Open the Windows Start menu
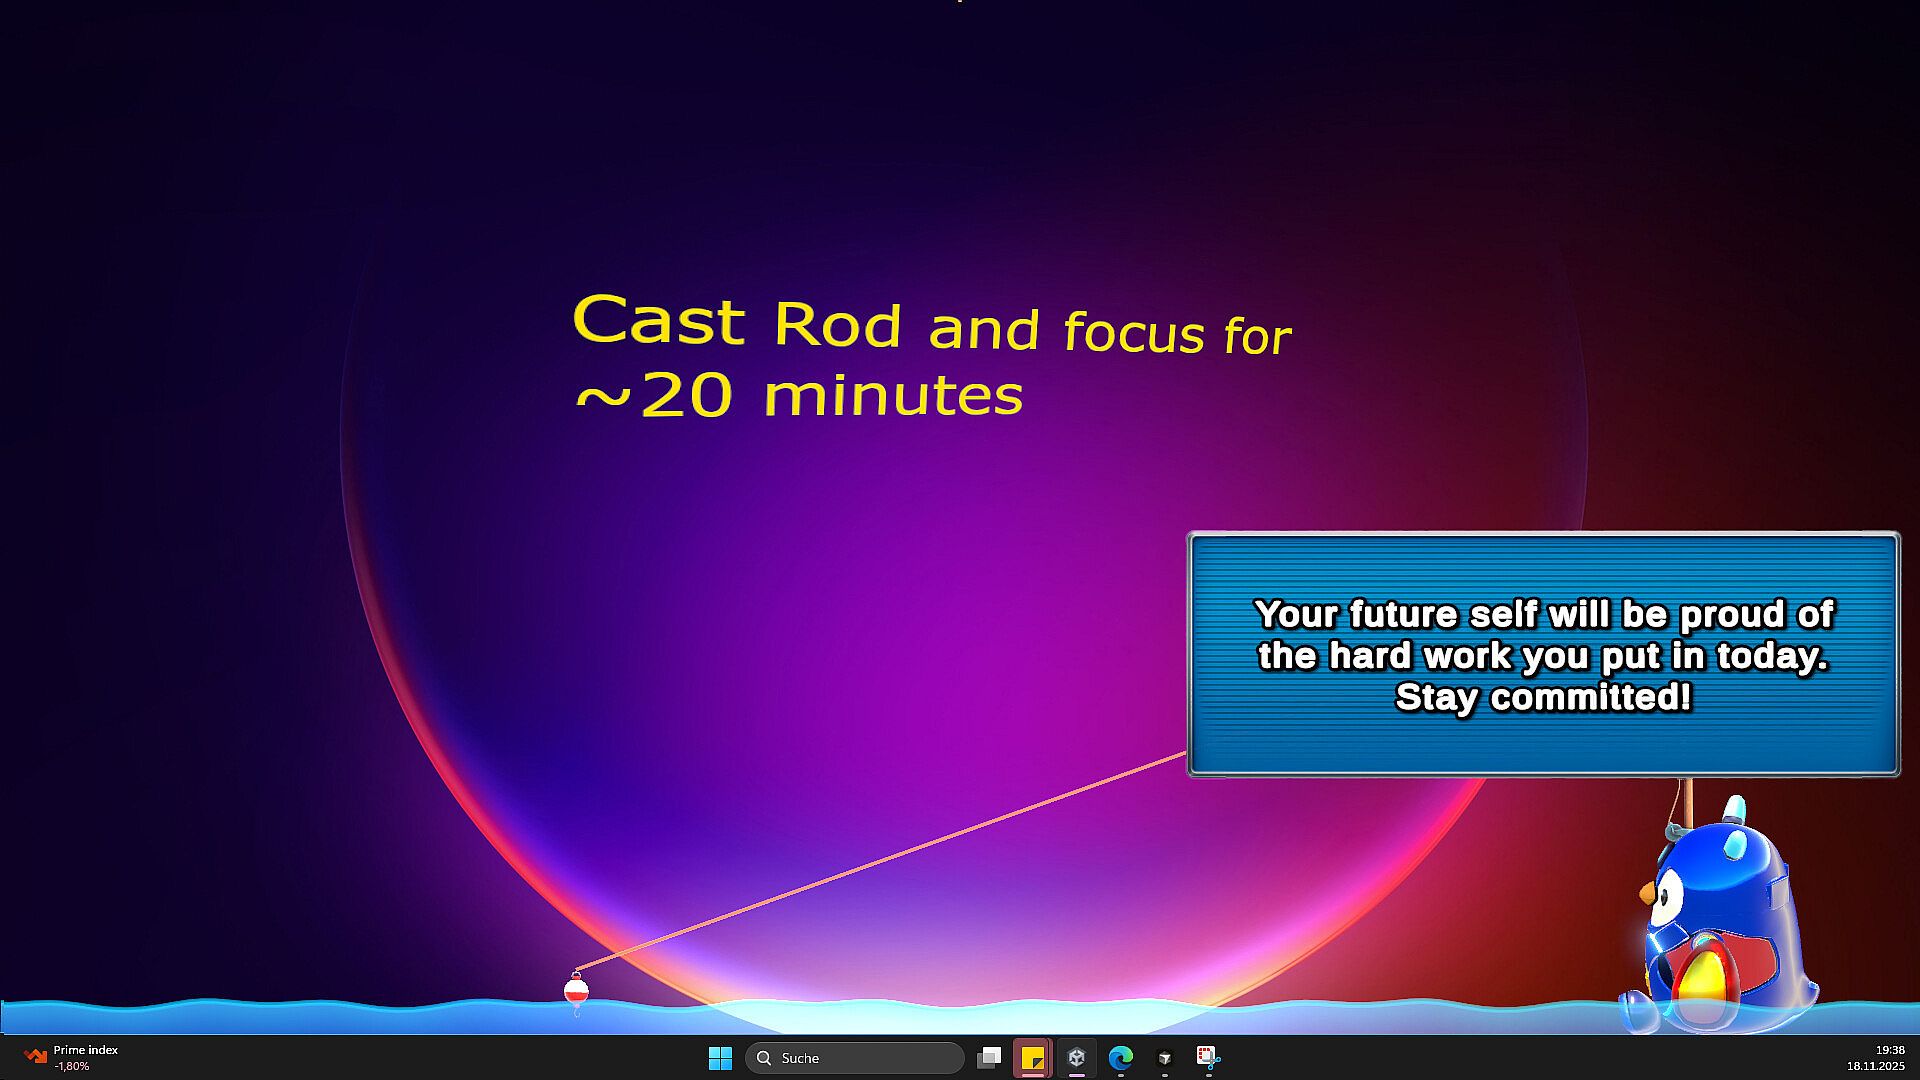The height and width of the screenshot is (1080, 1920). pyautogui.click(x=720, y=1058)
